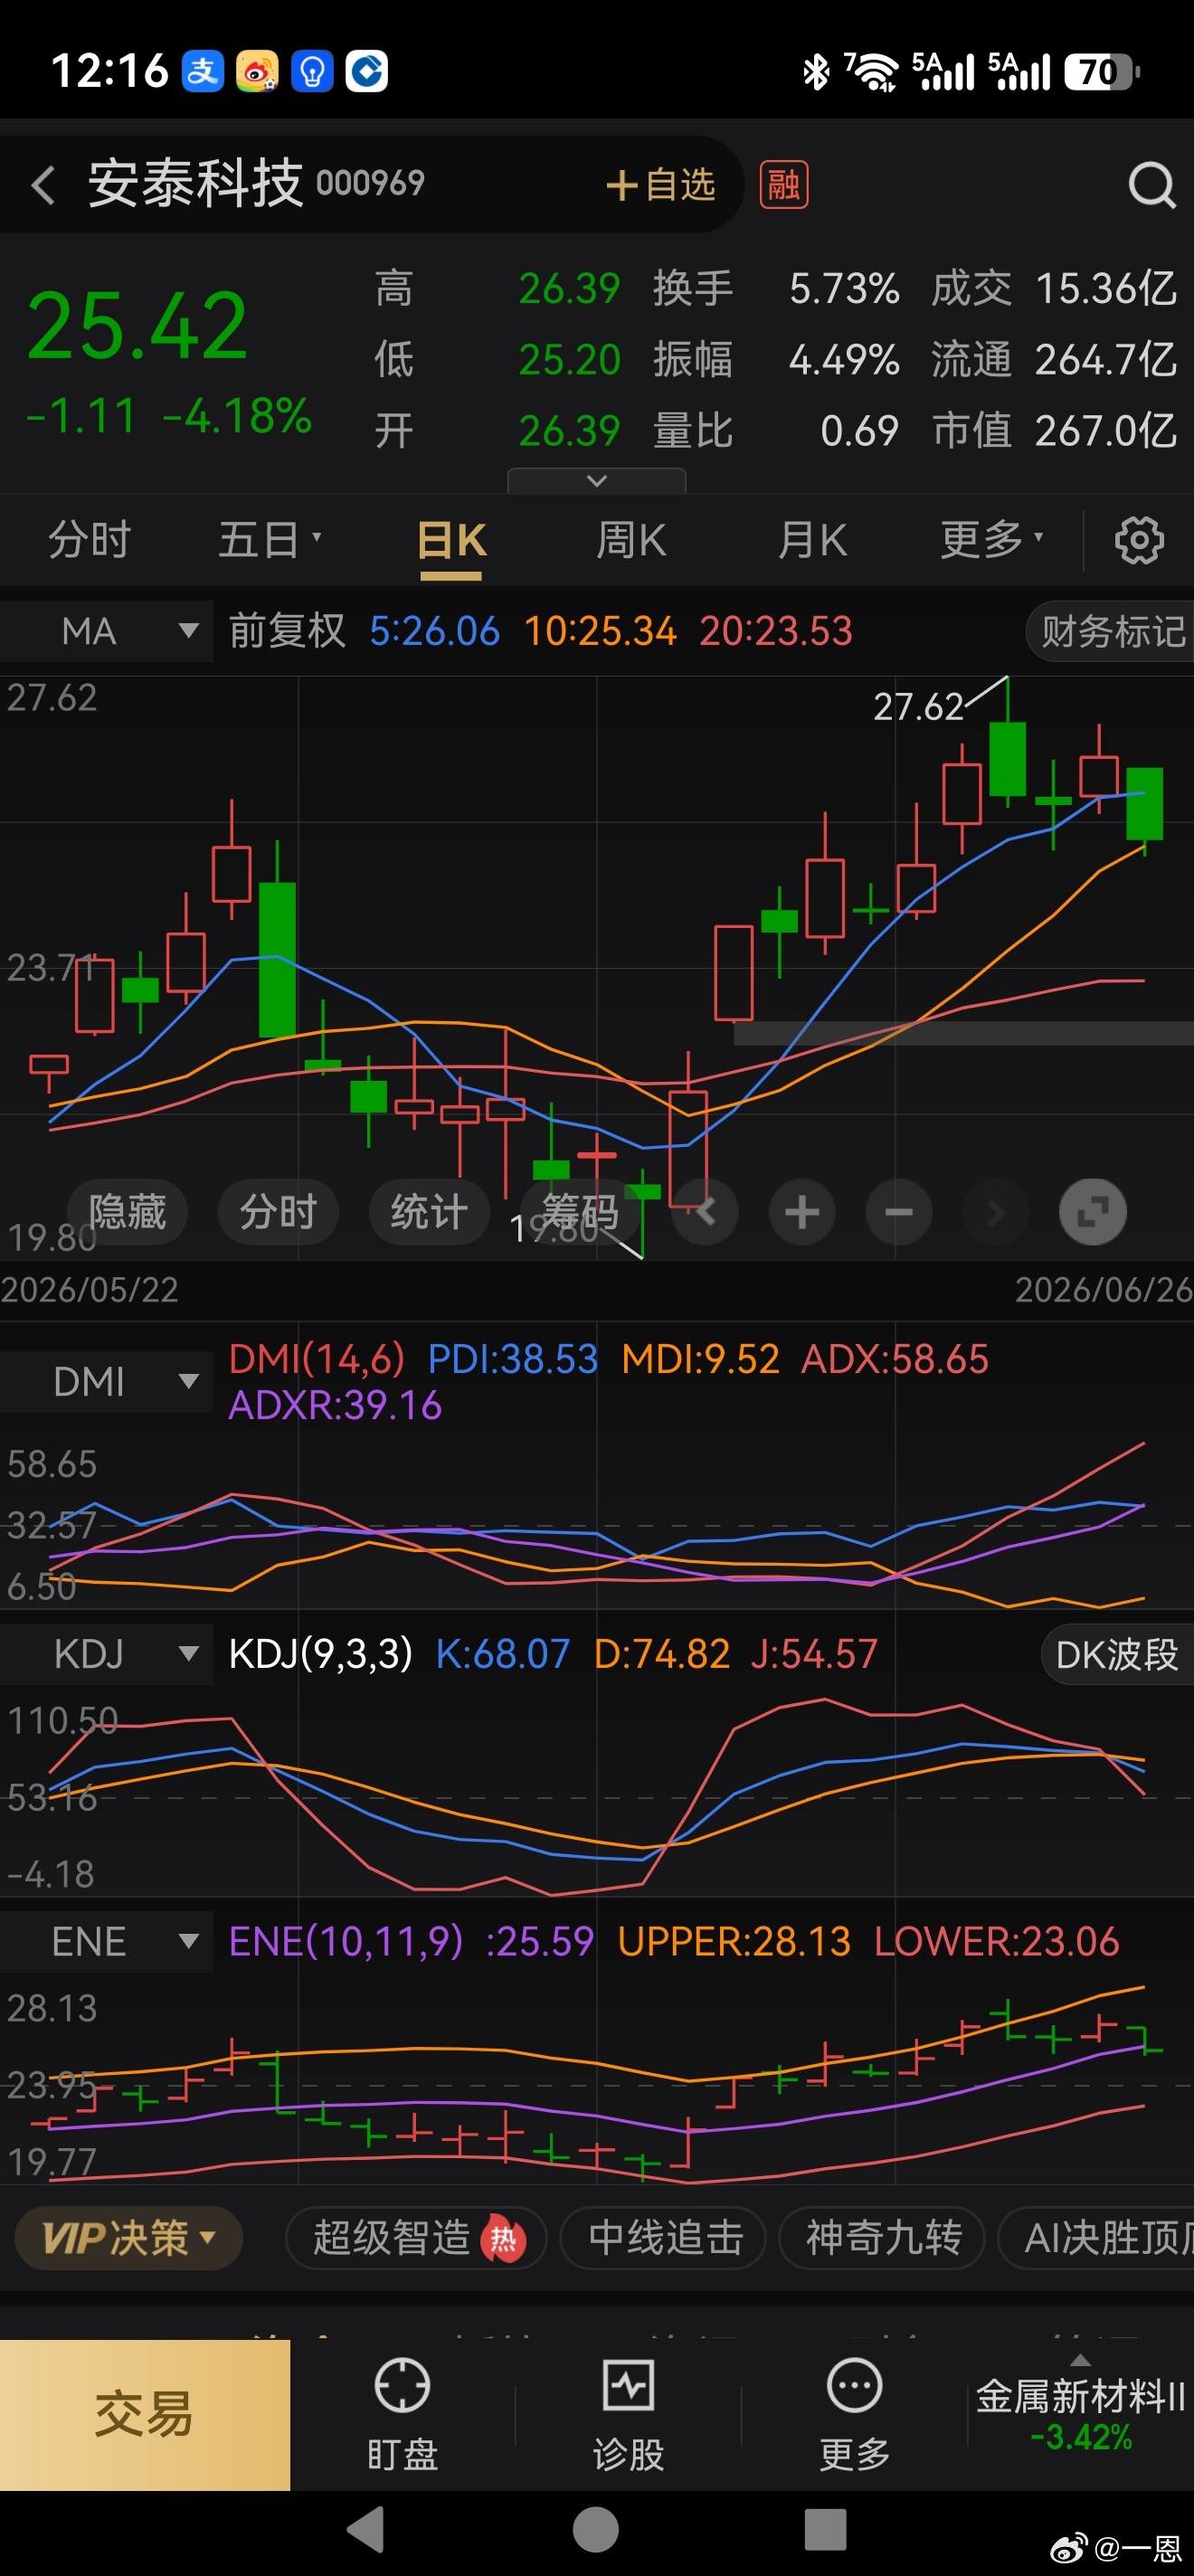Screen dimensions: 1194x2576
Task: Tap 分时 pill on K chart
Action: [x=278, y=1212]
